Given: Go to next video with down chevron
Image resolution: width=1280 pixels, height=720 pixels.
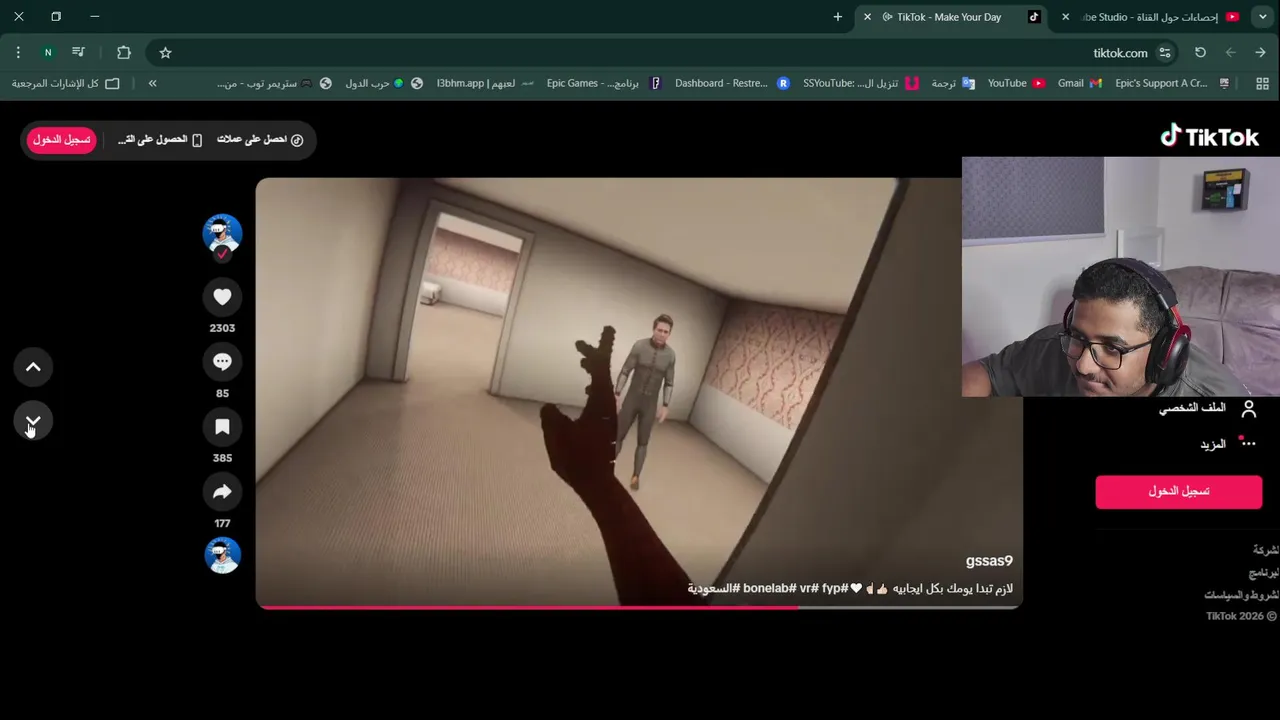Looking at the screenshot, I should [33, 421].
